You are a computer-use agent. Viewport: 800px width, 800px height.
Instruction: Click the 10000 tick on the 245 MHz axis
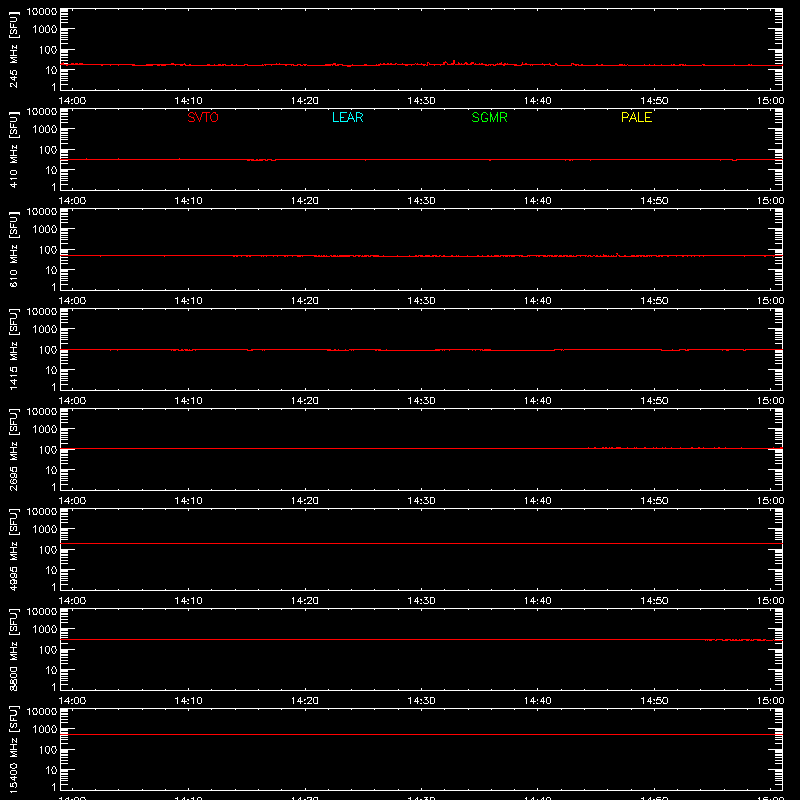(x=42, y=12)
